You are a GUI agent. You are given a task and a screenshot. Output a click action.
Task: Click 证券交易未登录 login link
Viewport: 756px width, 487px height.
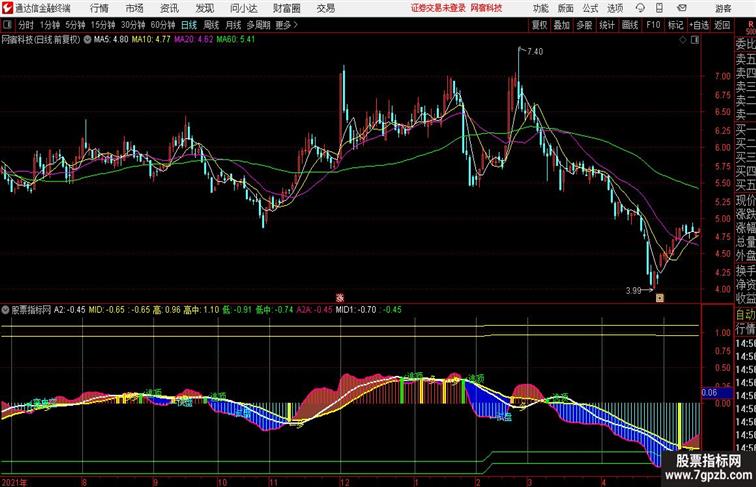coord(438,8)
